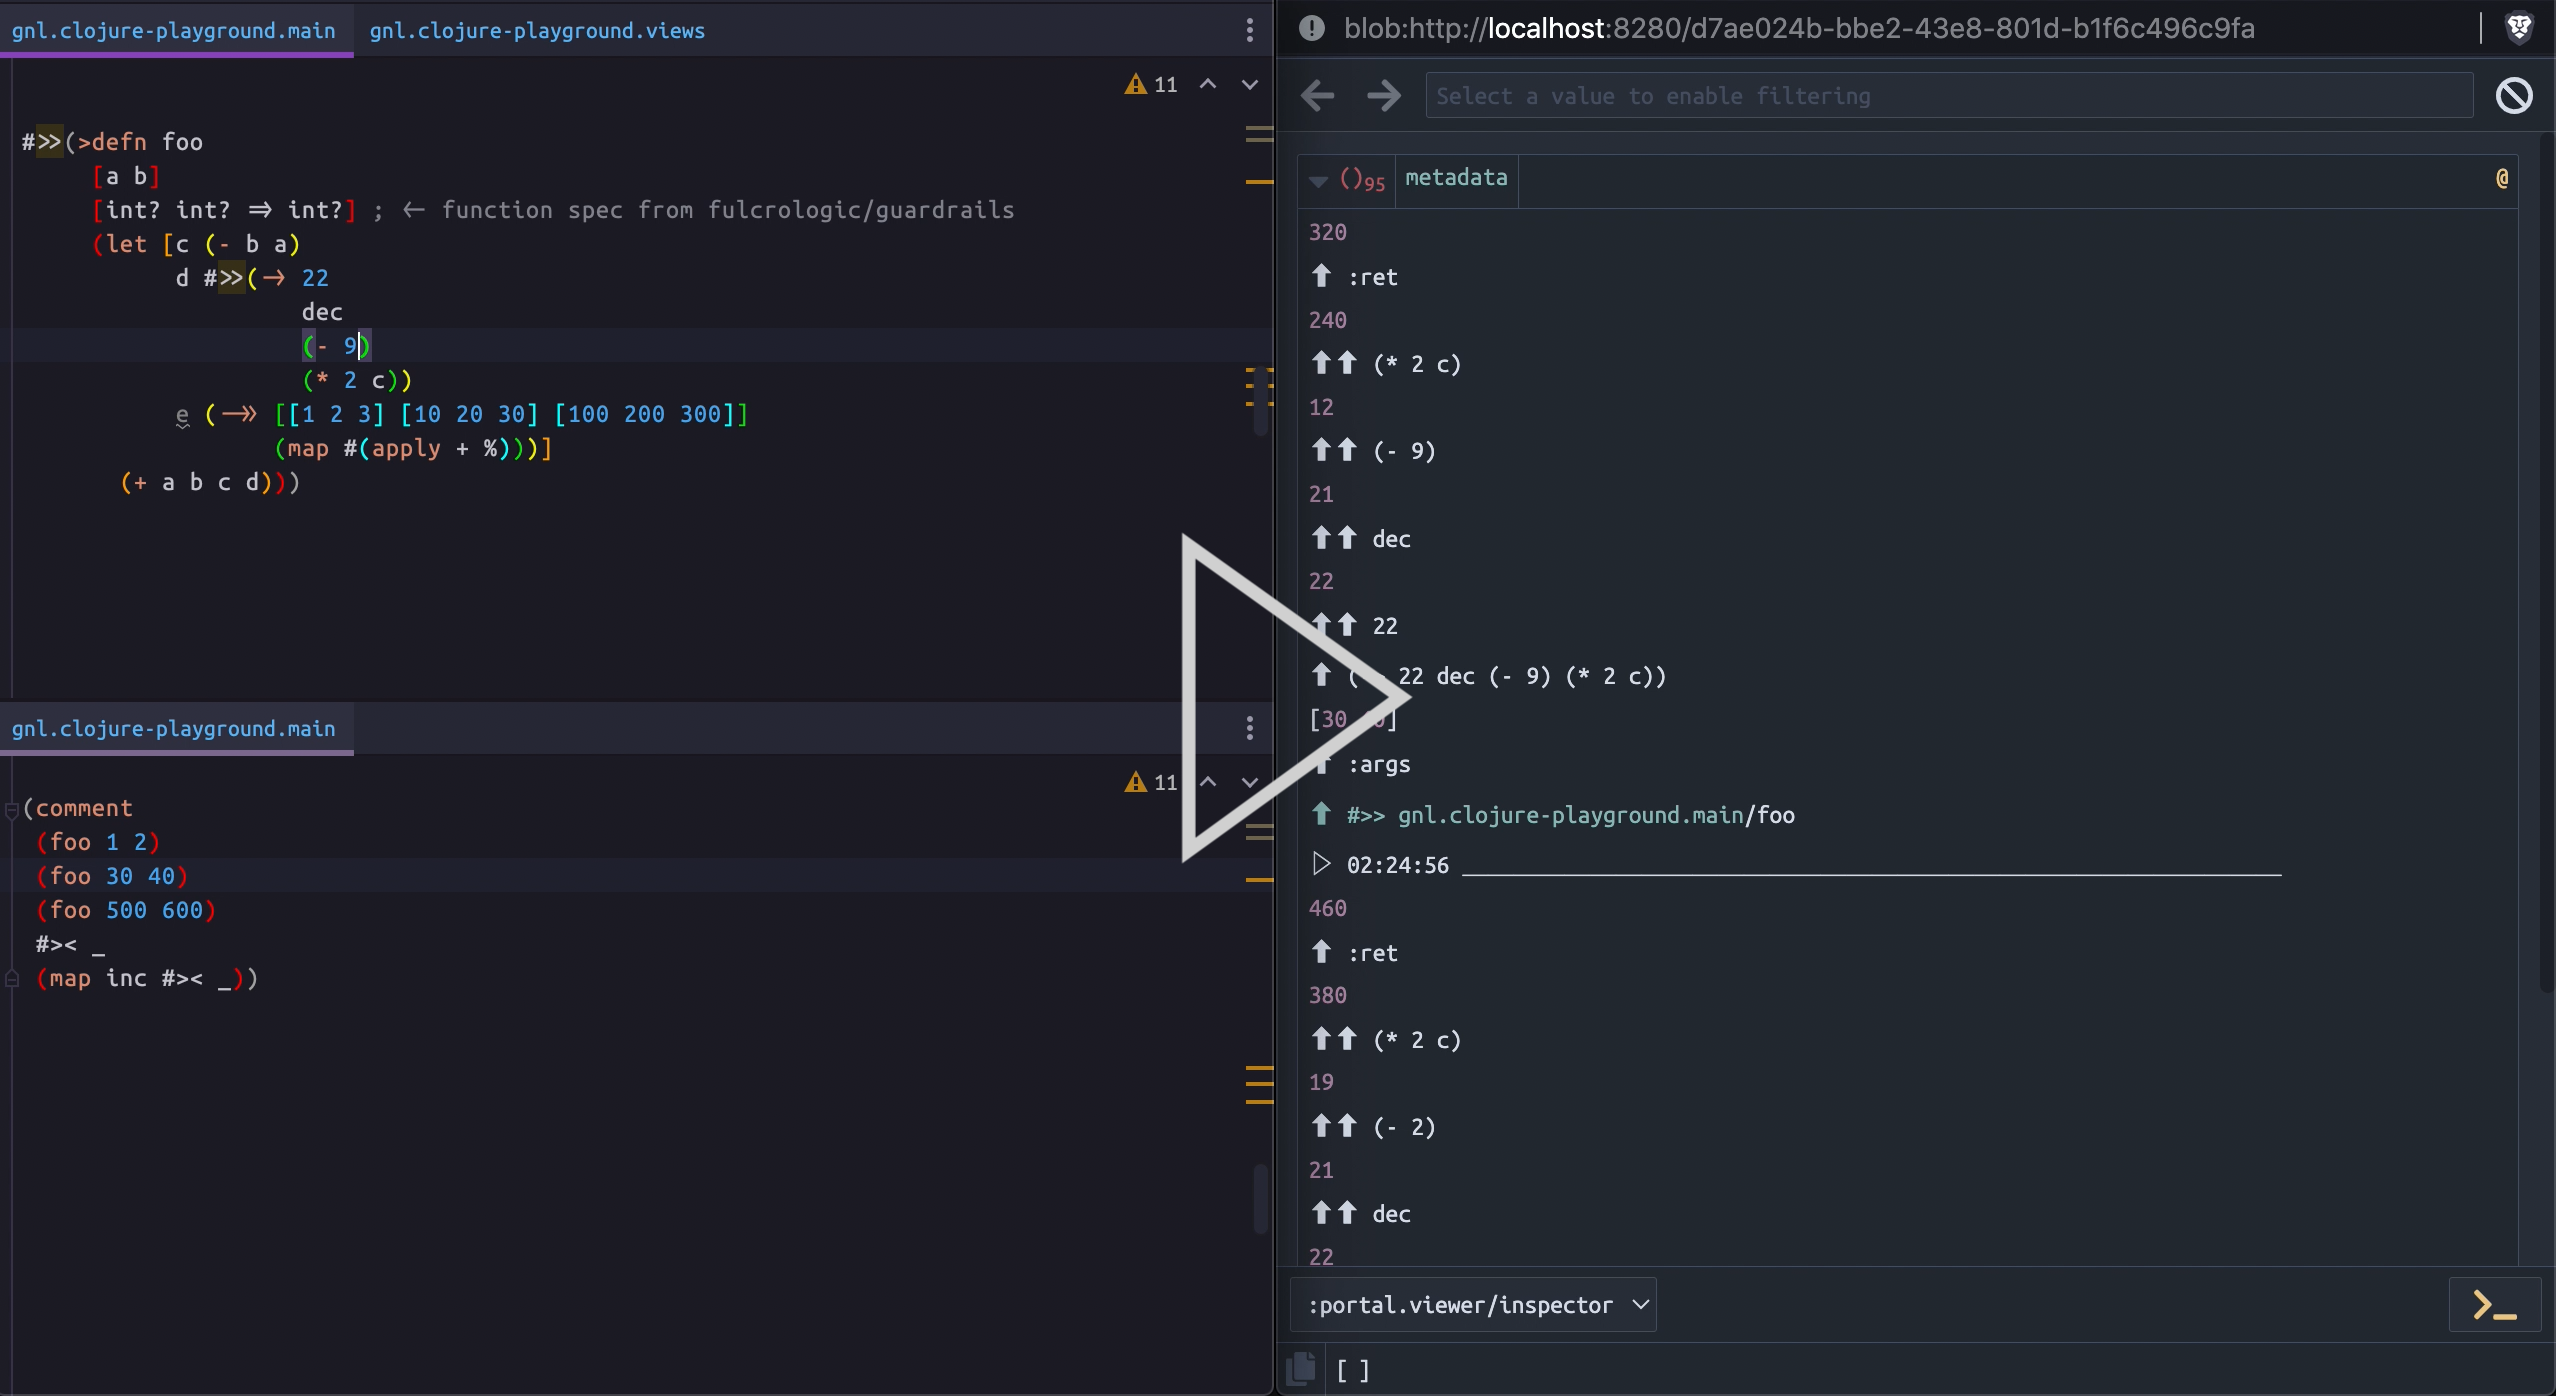
Task: Click warning indicator showing 11 in top editor
Action: click(1151, 85)
